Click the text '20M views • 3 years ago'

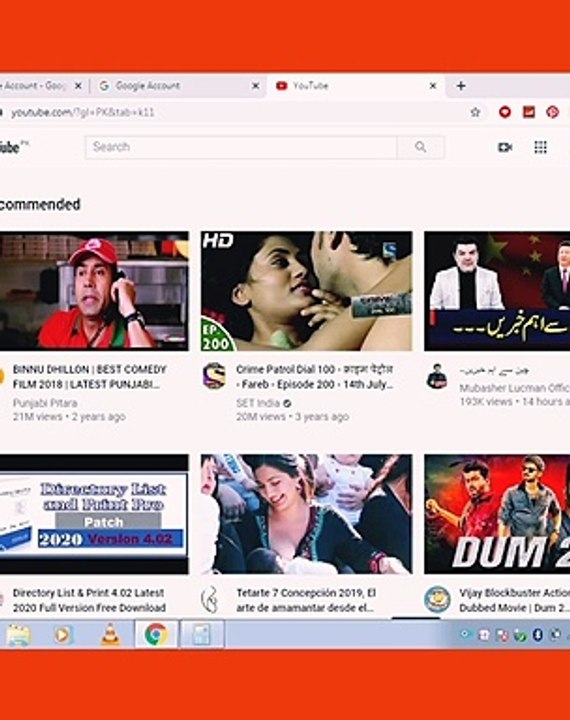293,417
